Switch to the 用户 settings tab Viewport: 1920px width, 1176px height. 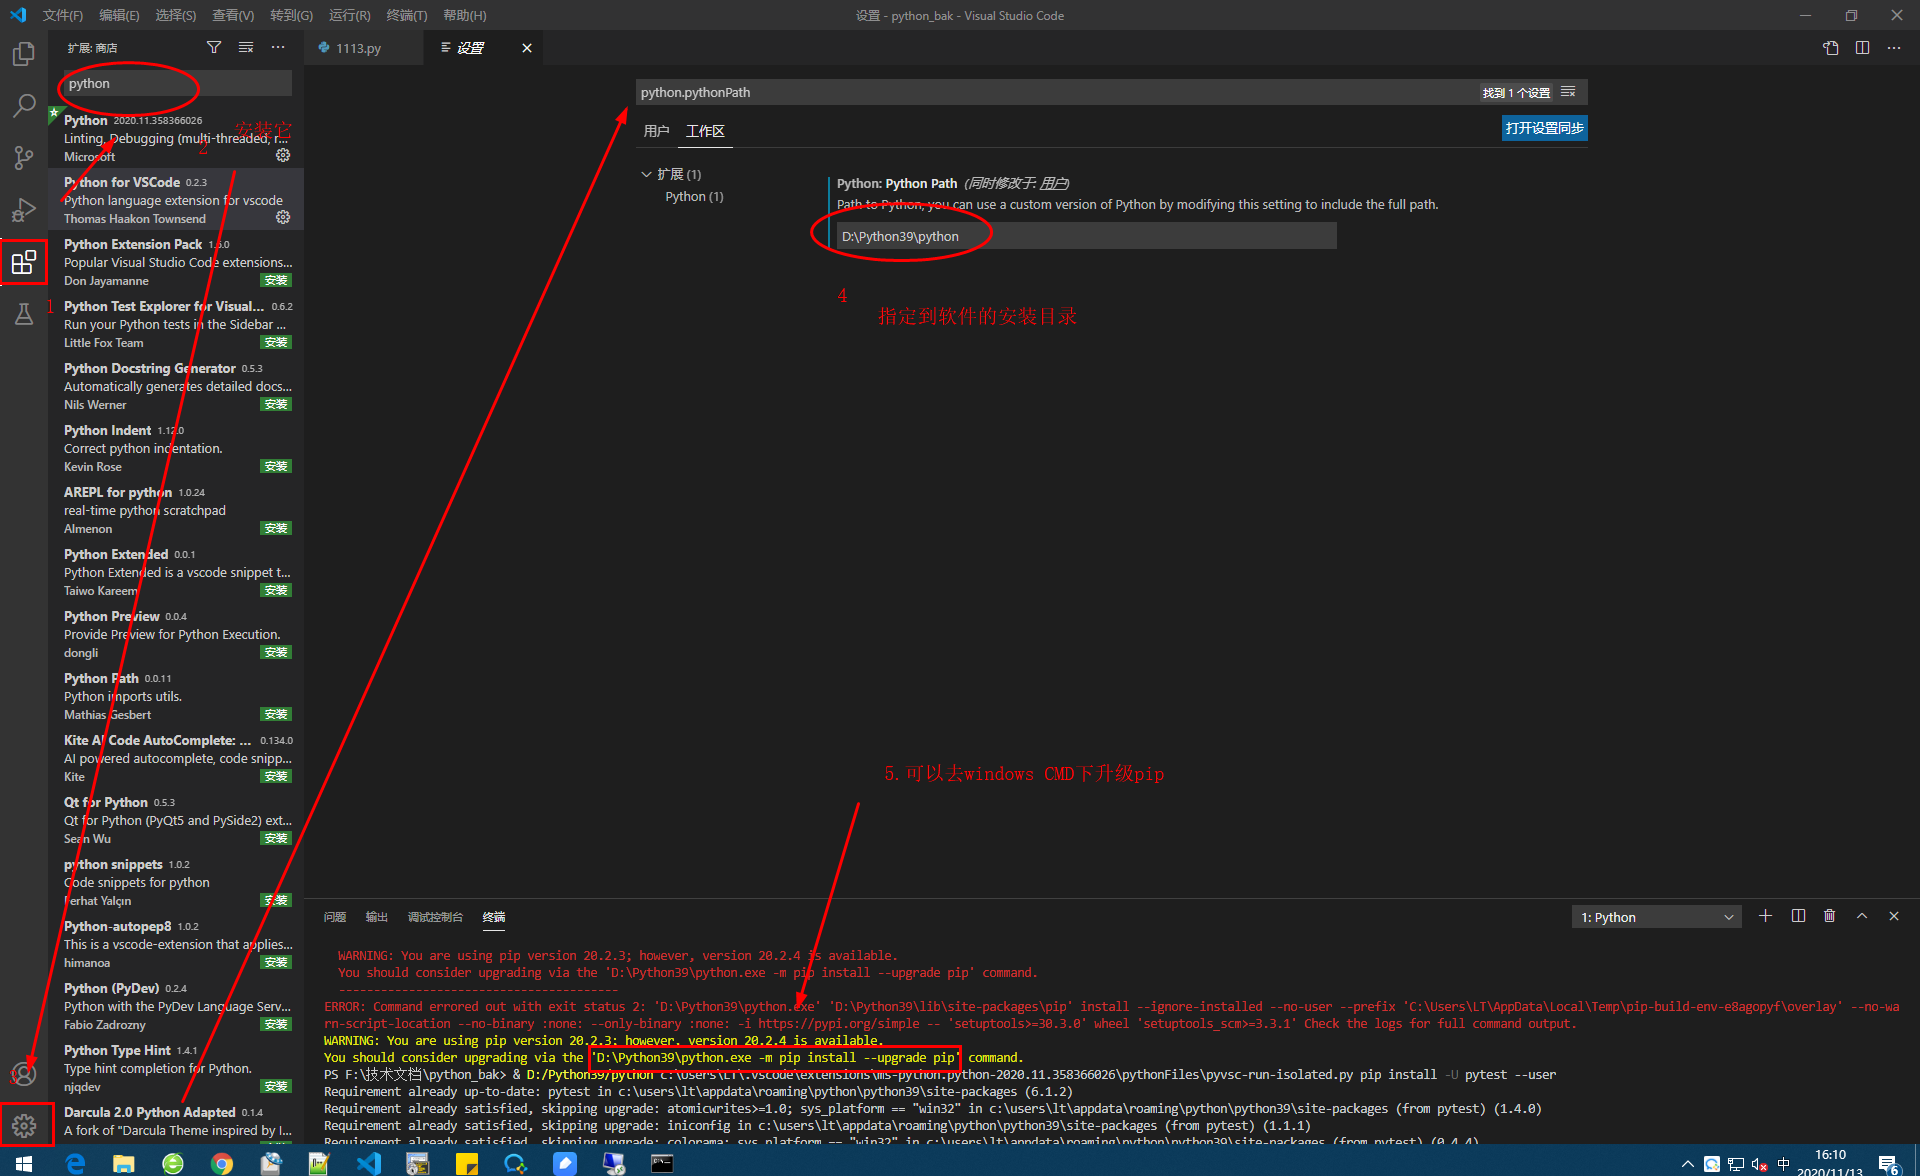tap(656, 131)
